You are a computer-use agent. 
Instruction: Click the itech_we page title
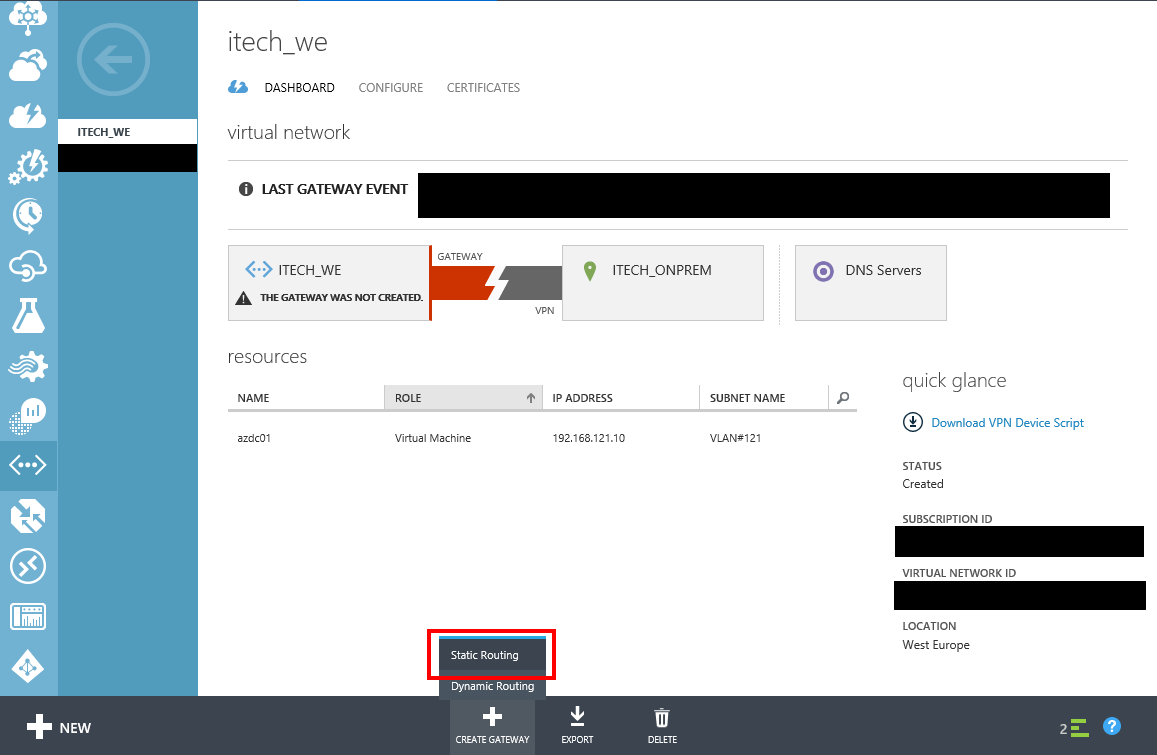(x=277, y=42)
